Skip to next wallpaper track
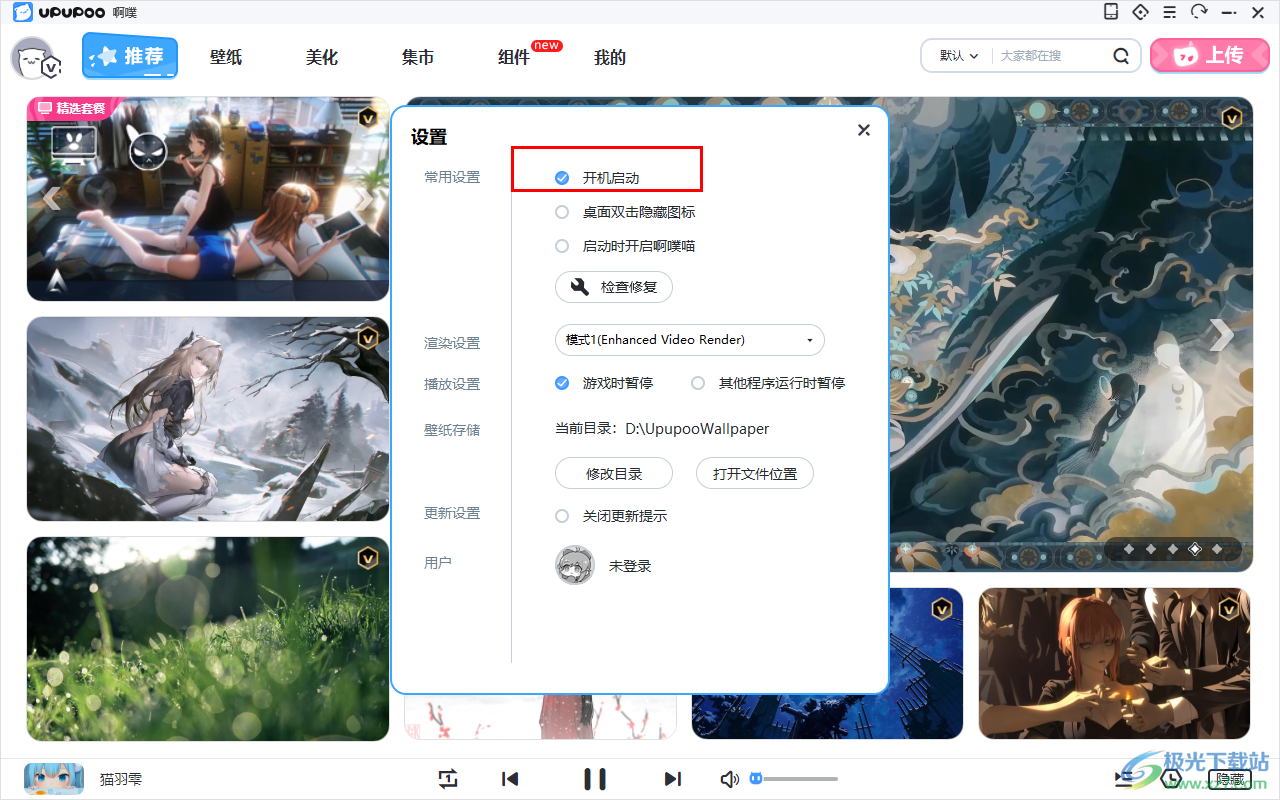 point(673,779)
